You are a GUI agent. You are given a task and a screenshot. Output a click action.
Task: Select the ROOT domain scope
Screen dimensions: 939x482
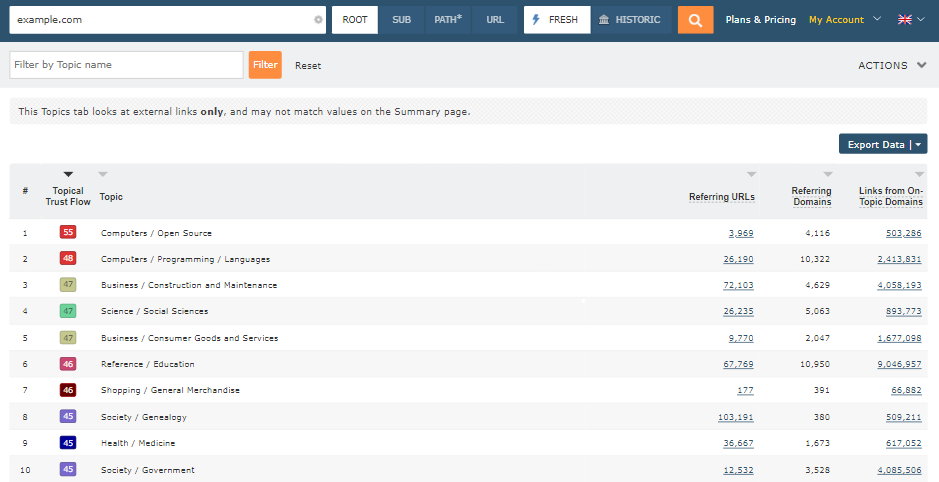(355, 19)
